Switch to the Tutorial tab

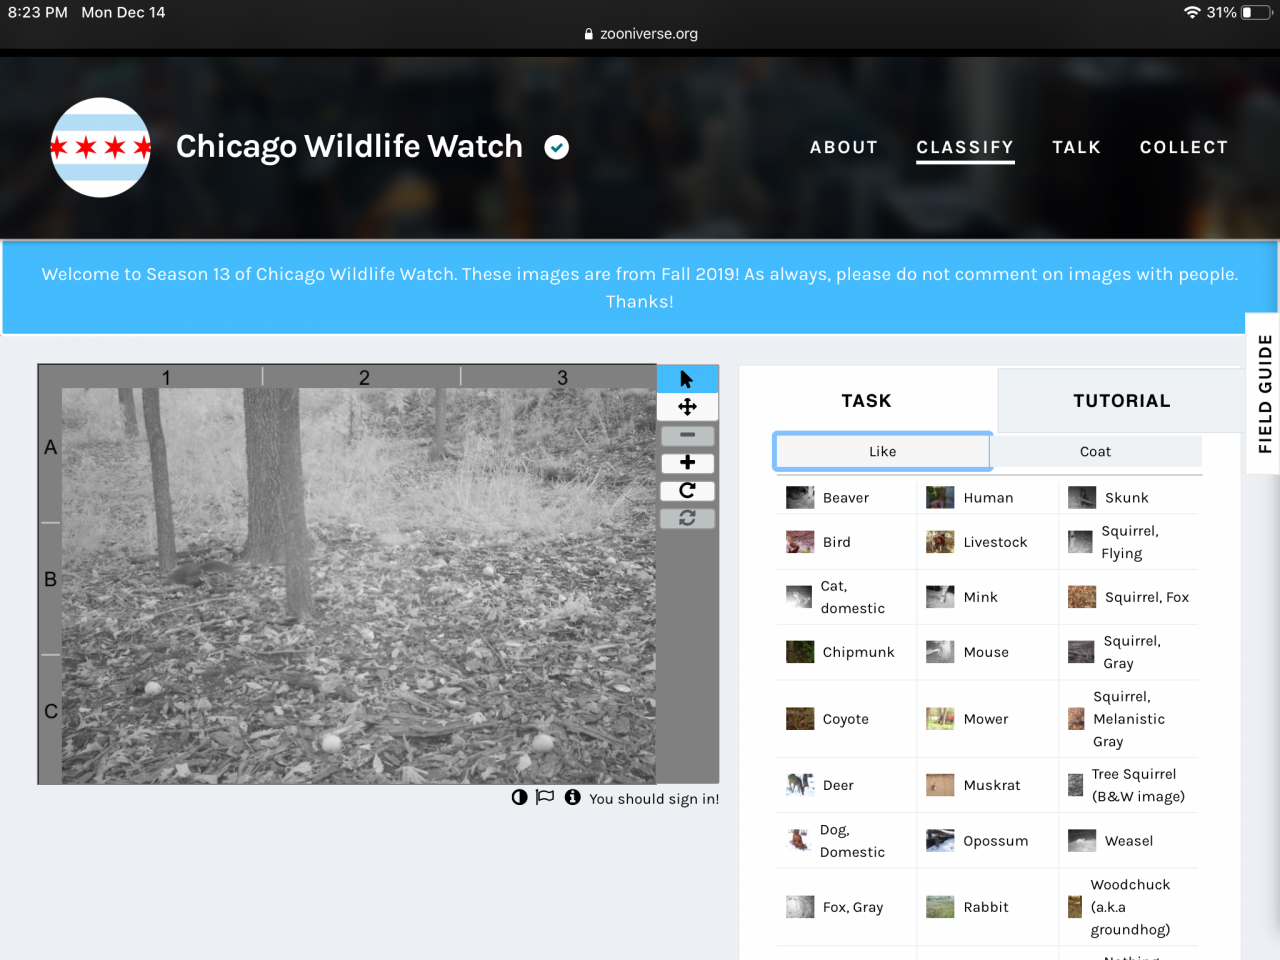point(1121,400)
